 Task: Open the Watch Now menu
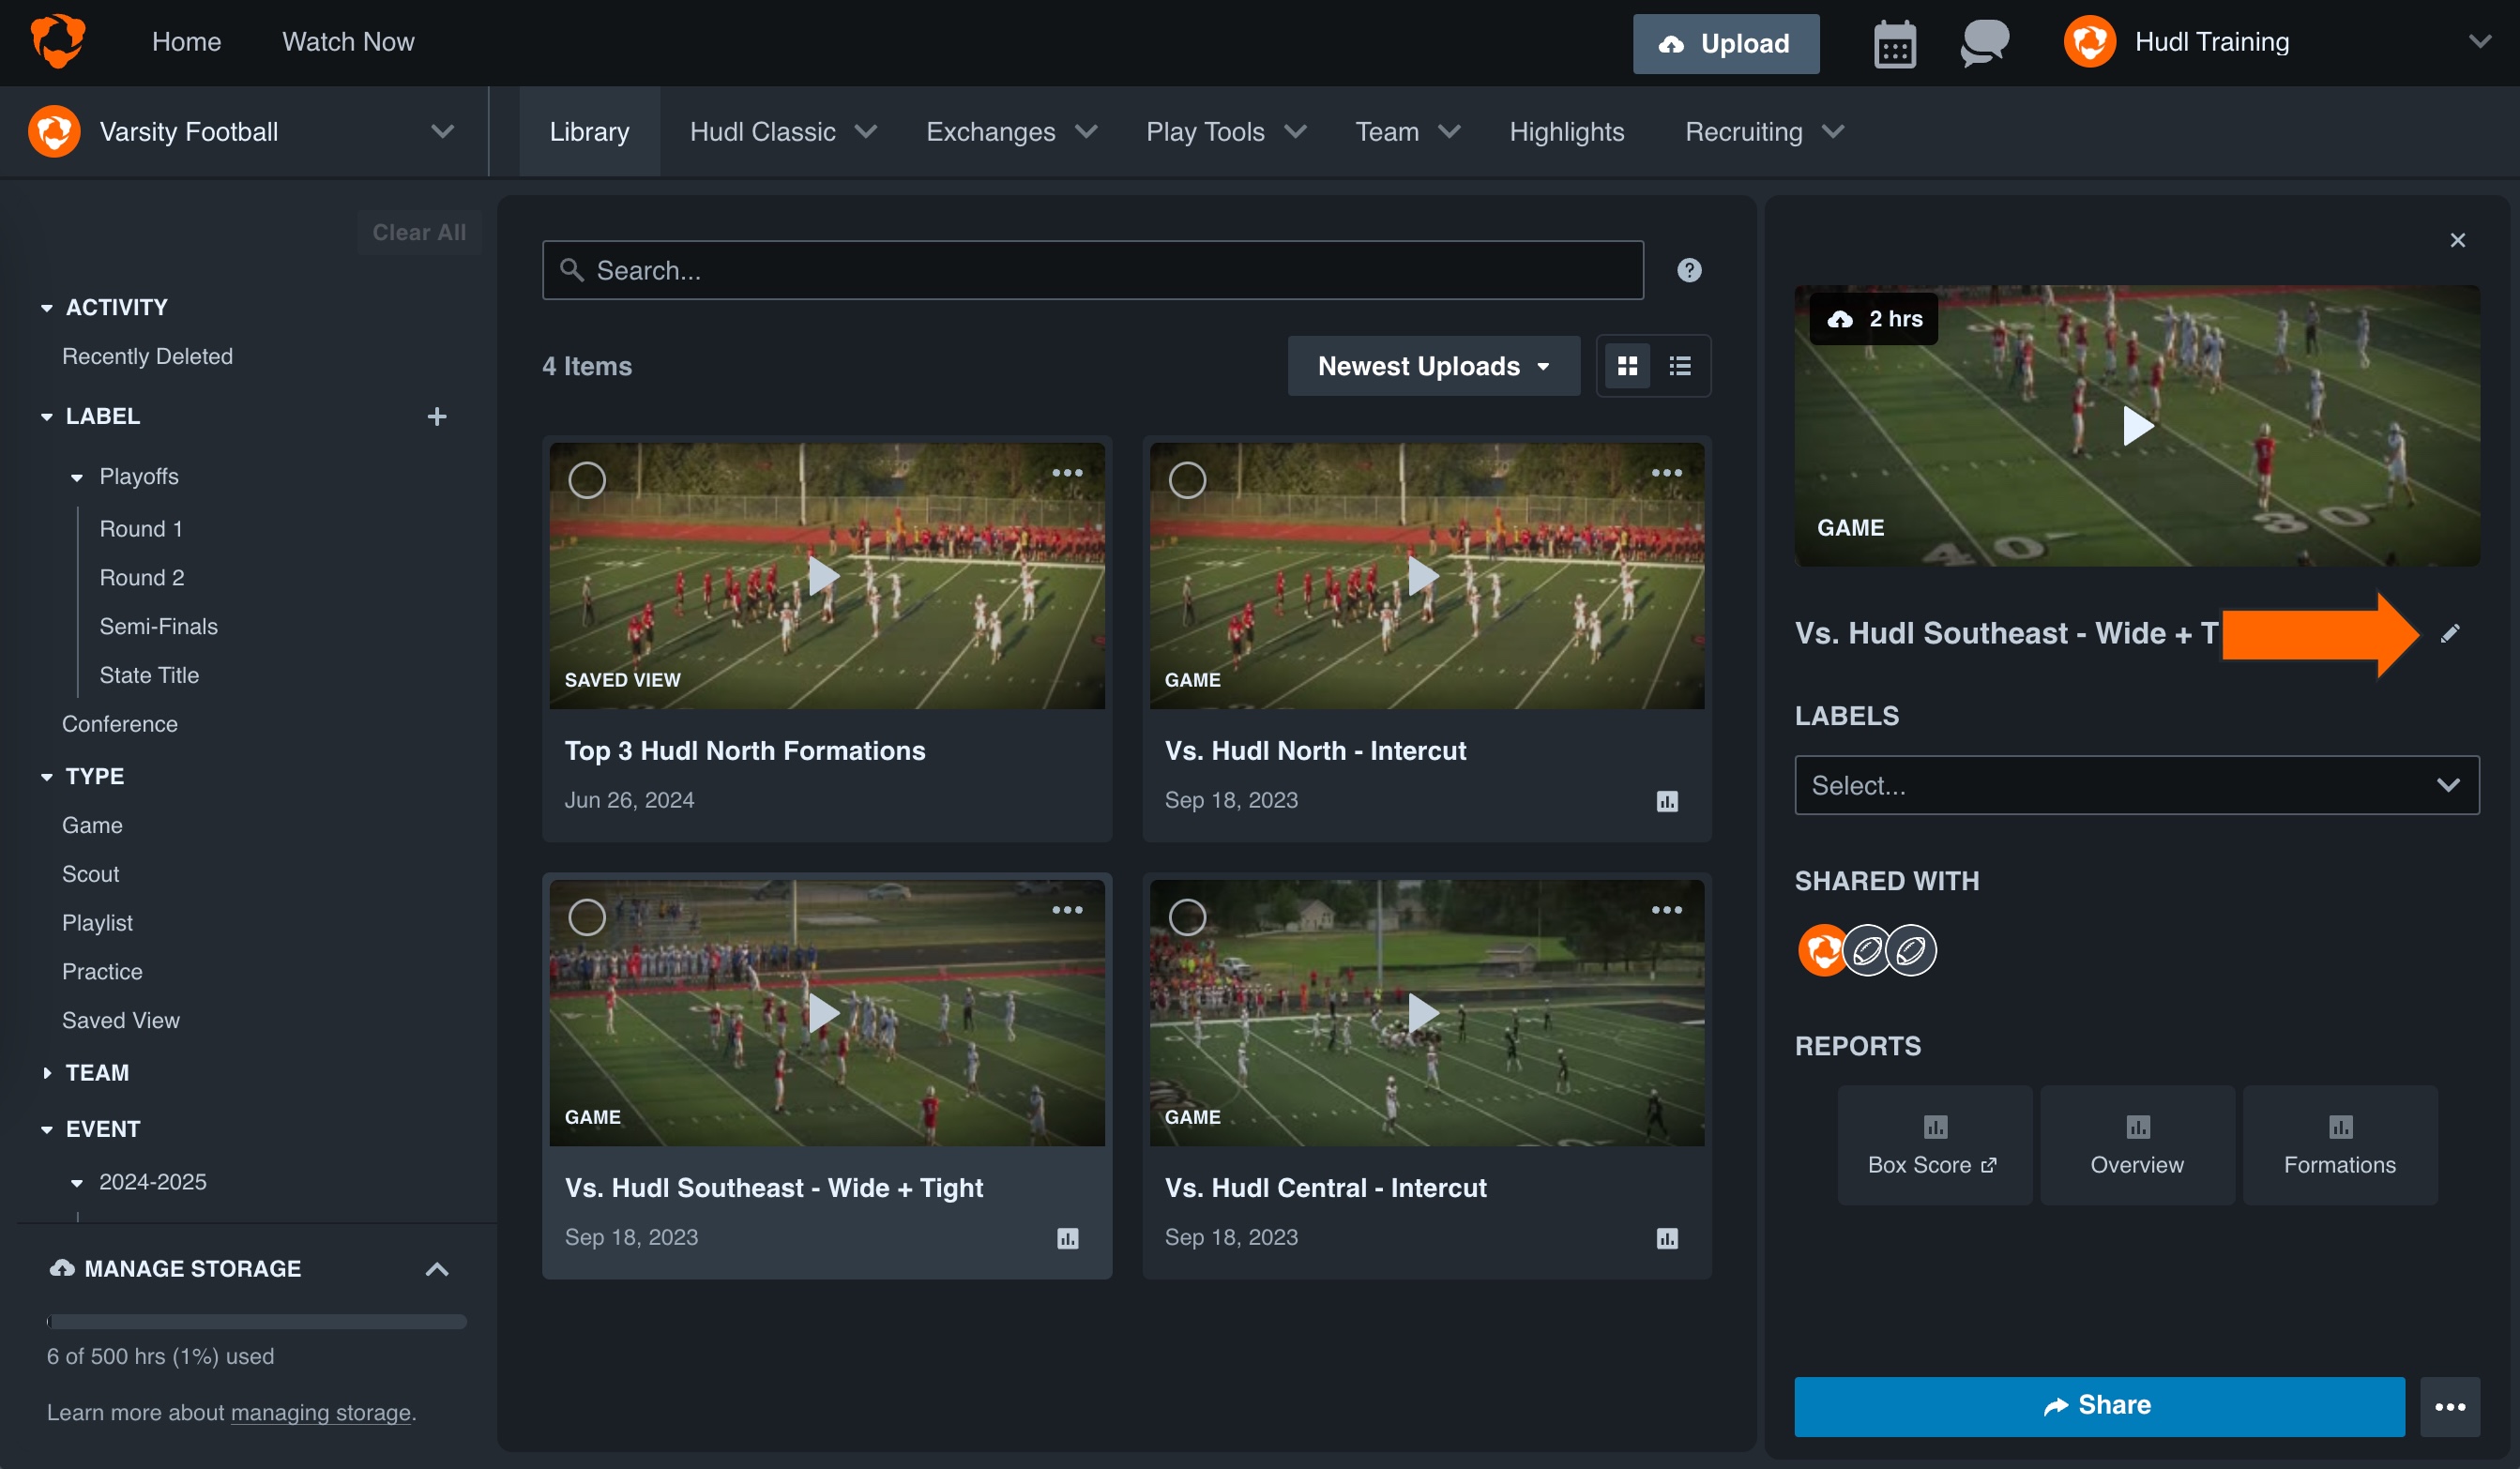click(348, 41)
